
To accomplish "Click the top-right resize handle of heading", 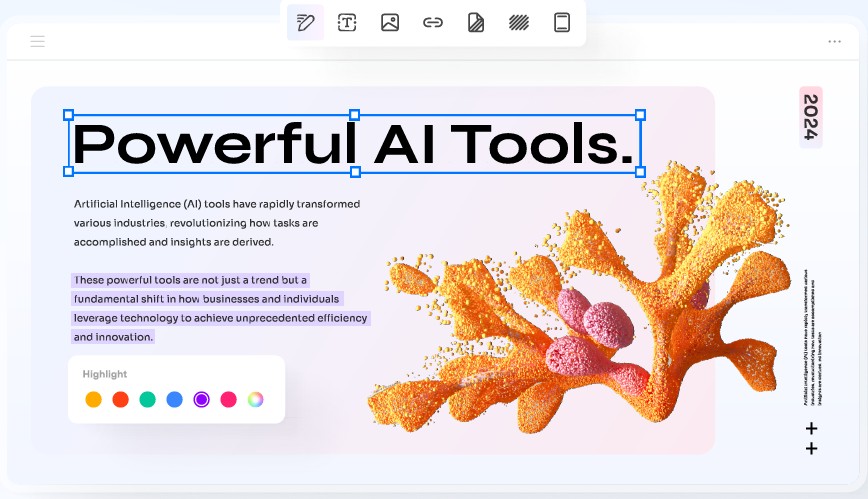I will point(640,115).
